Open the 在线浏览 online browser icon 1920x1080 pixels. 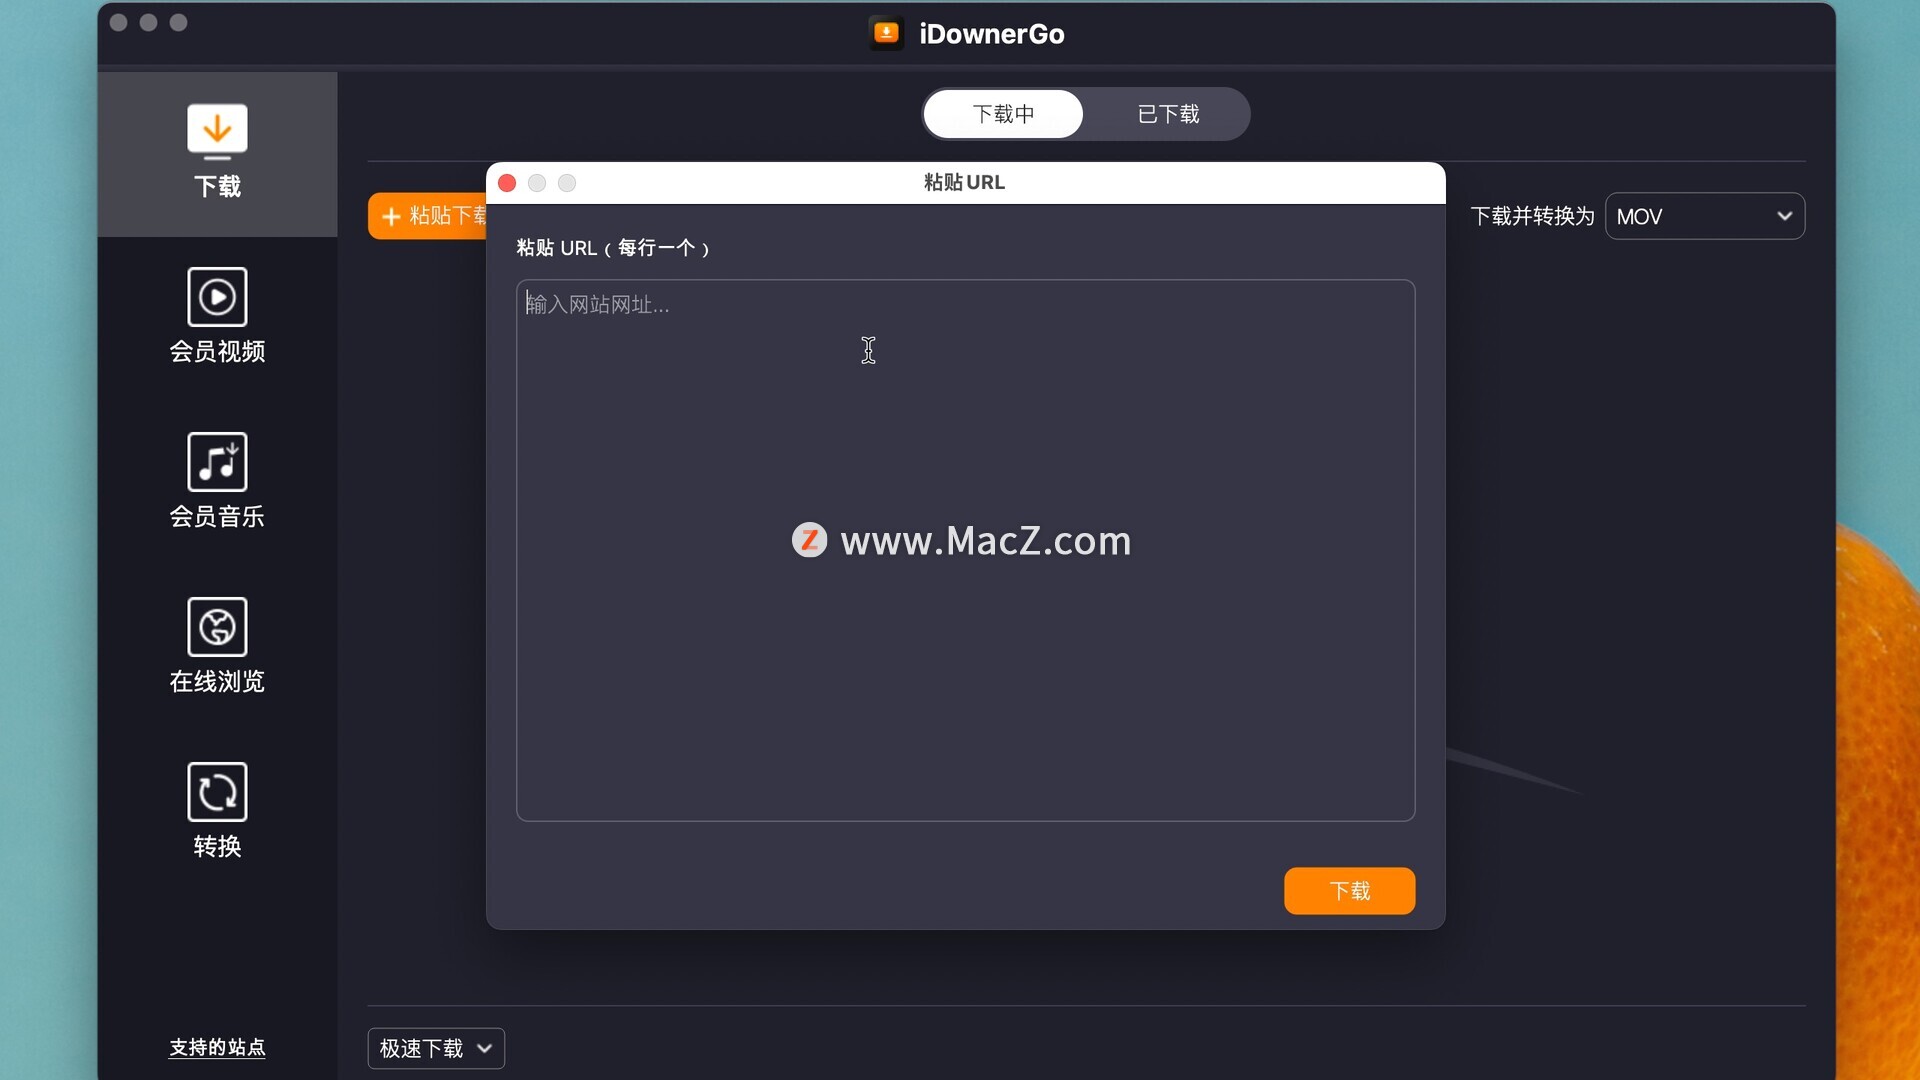coord(217,627)
